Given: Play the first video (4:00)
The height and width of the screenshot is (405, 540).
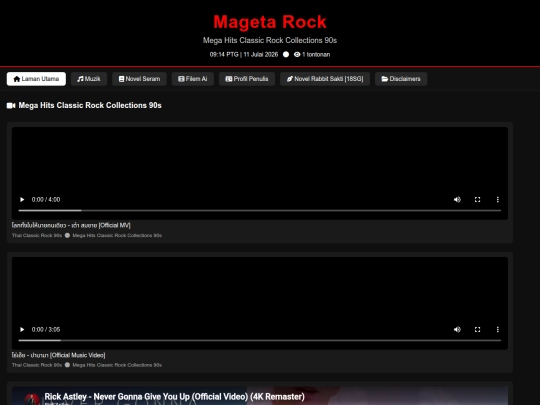Looking at the screenshot, I should pos(22,199).
